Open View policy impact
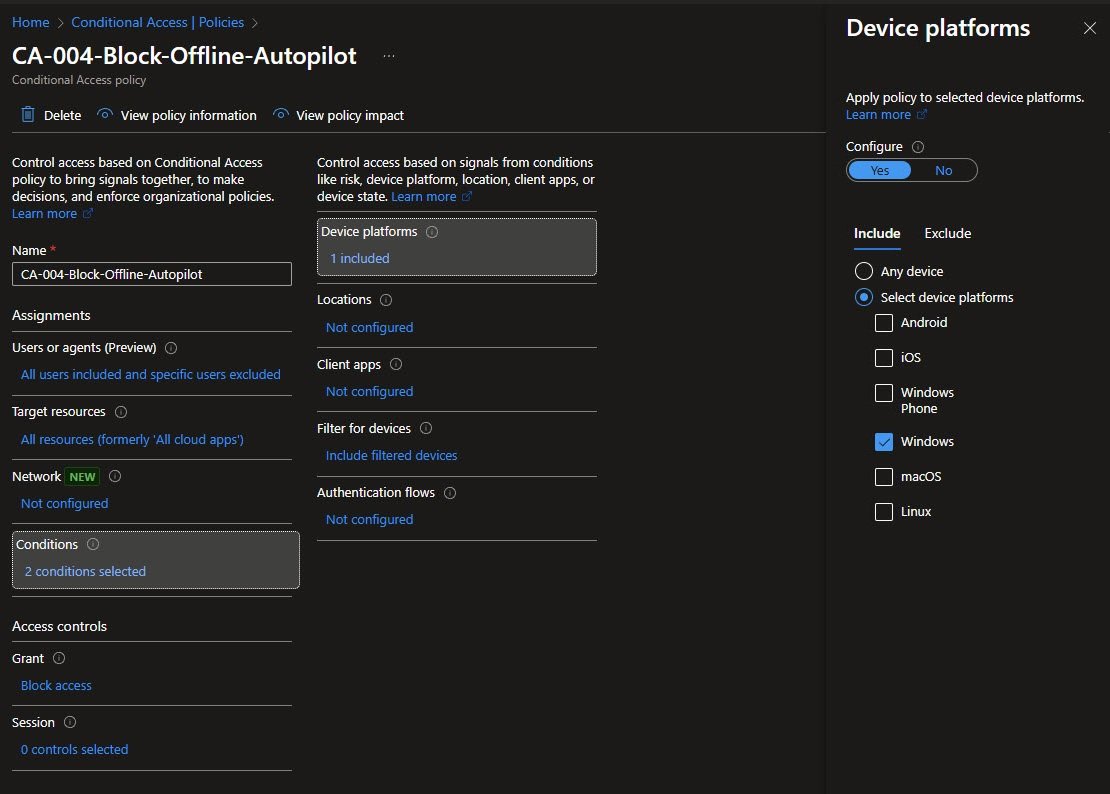The width and height of the screenshot is (1110, 794). click(349, 115)
